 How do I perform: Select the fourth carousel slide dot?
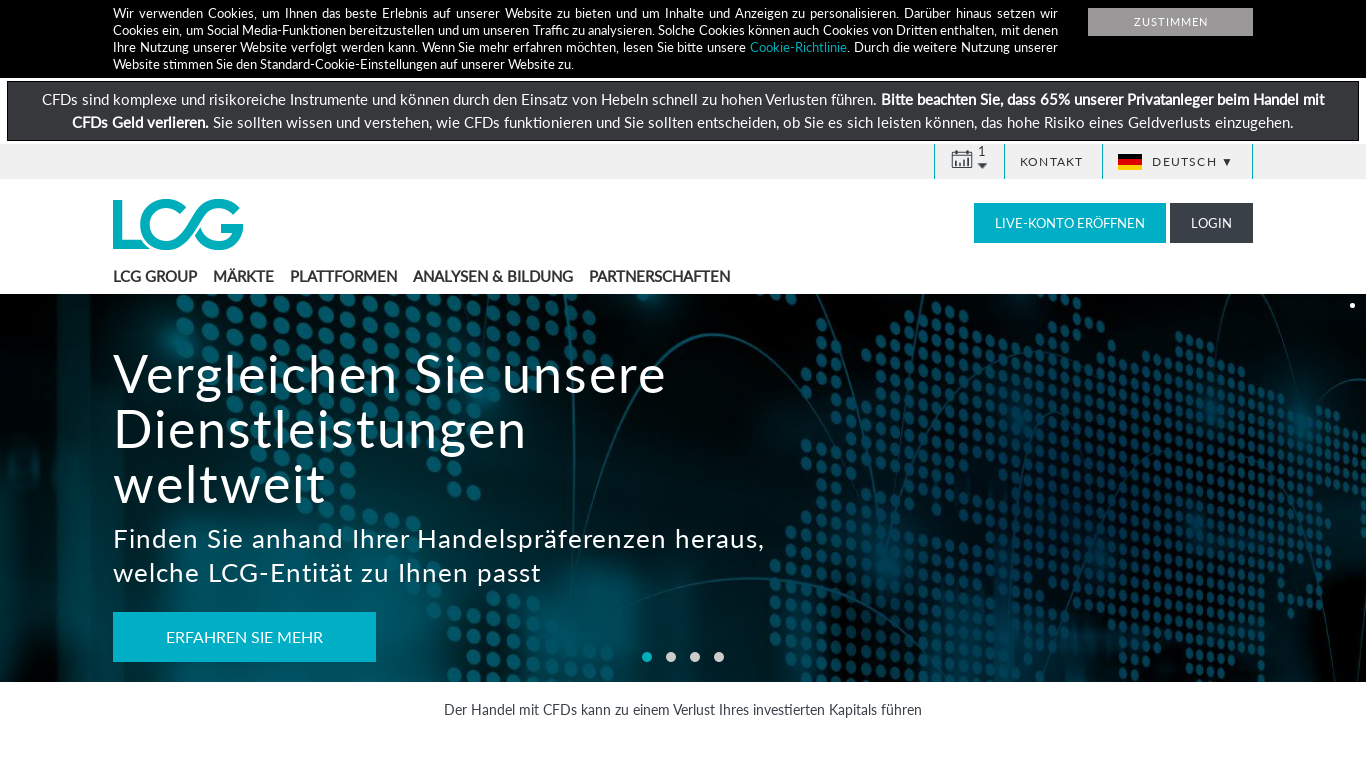[x=719, y=657]
